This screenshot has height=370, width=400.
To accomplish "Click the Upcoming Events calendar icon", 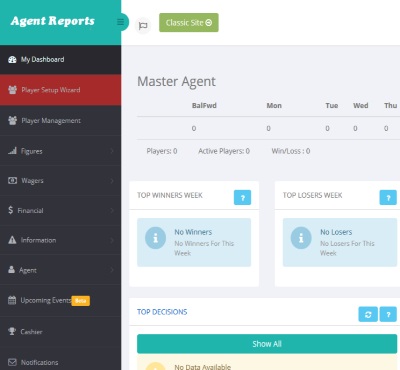I will (x=12, y=300).
